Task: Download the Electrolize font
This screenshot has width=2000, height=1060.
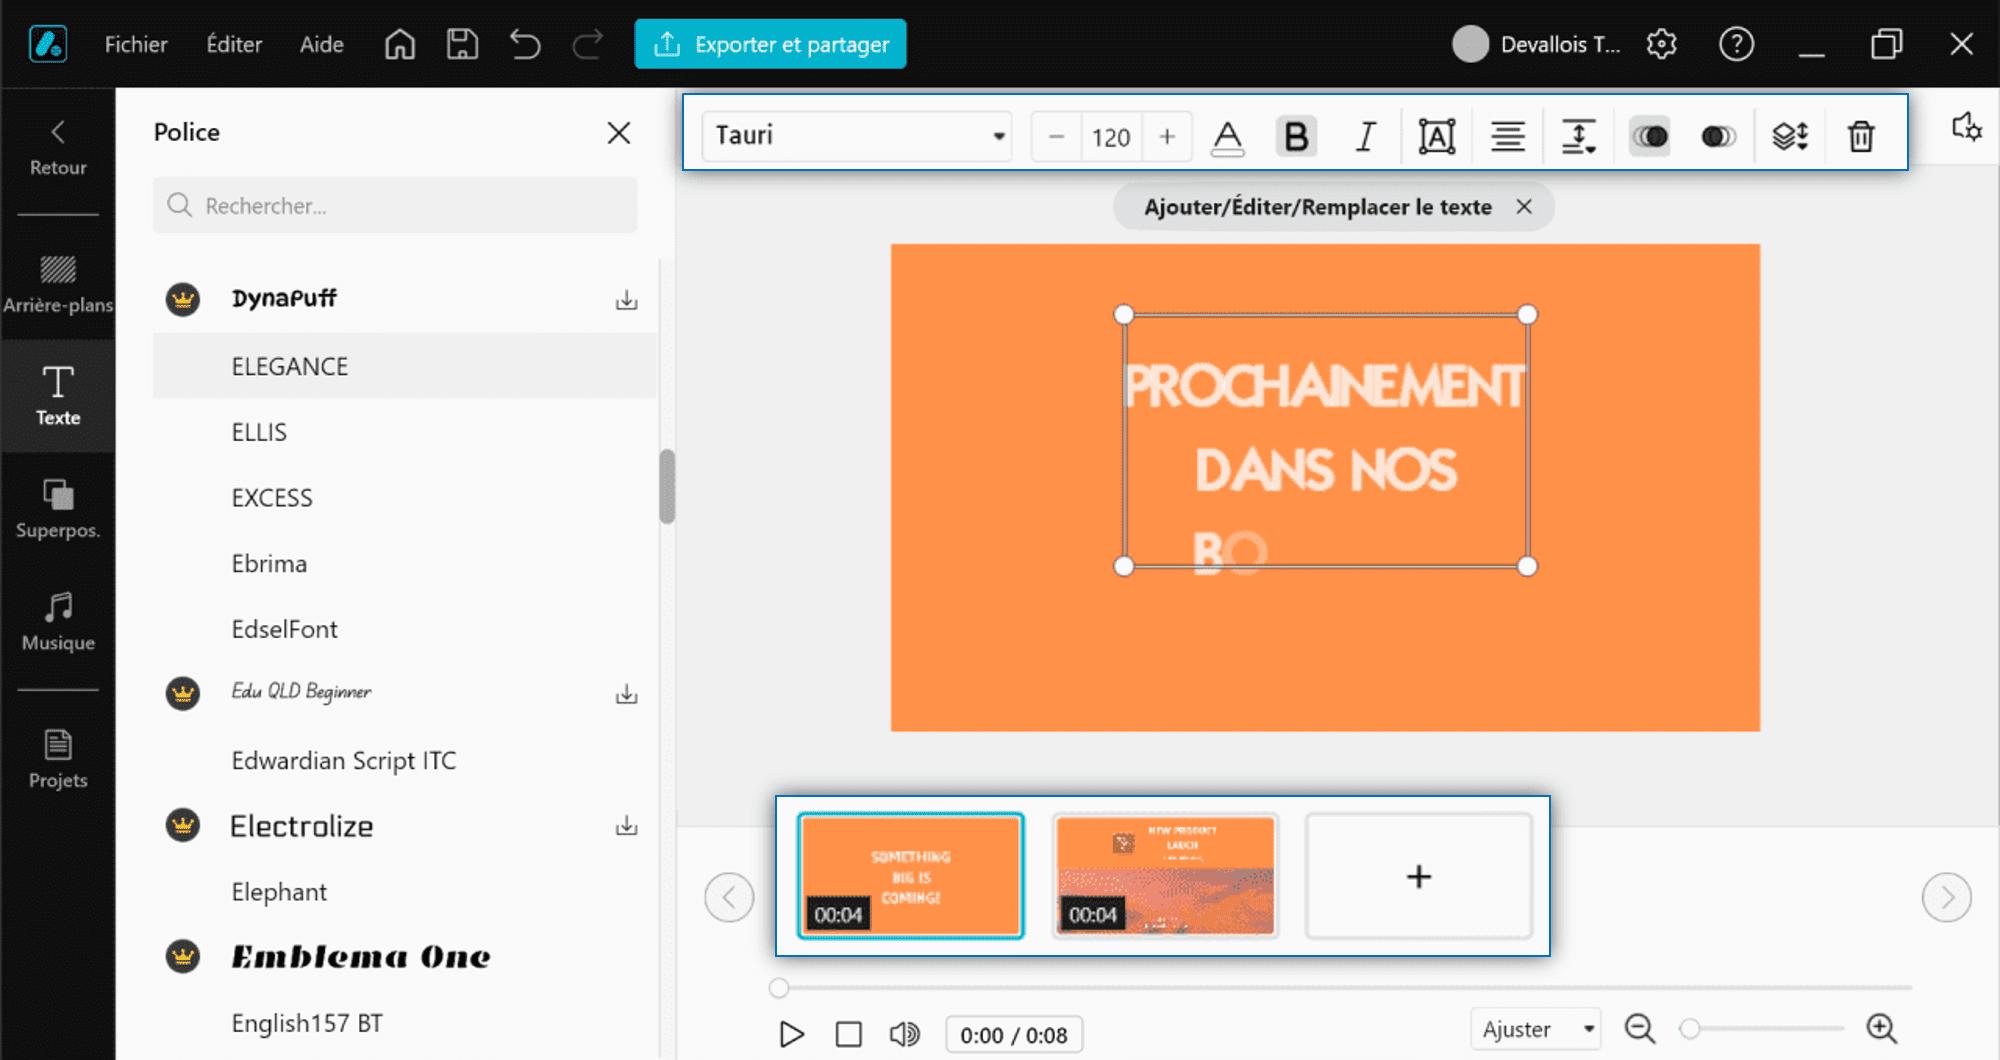Action: pos(626,825)
